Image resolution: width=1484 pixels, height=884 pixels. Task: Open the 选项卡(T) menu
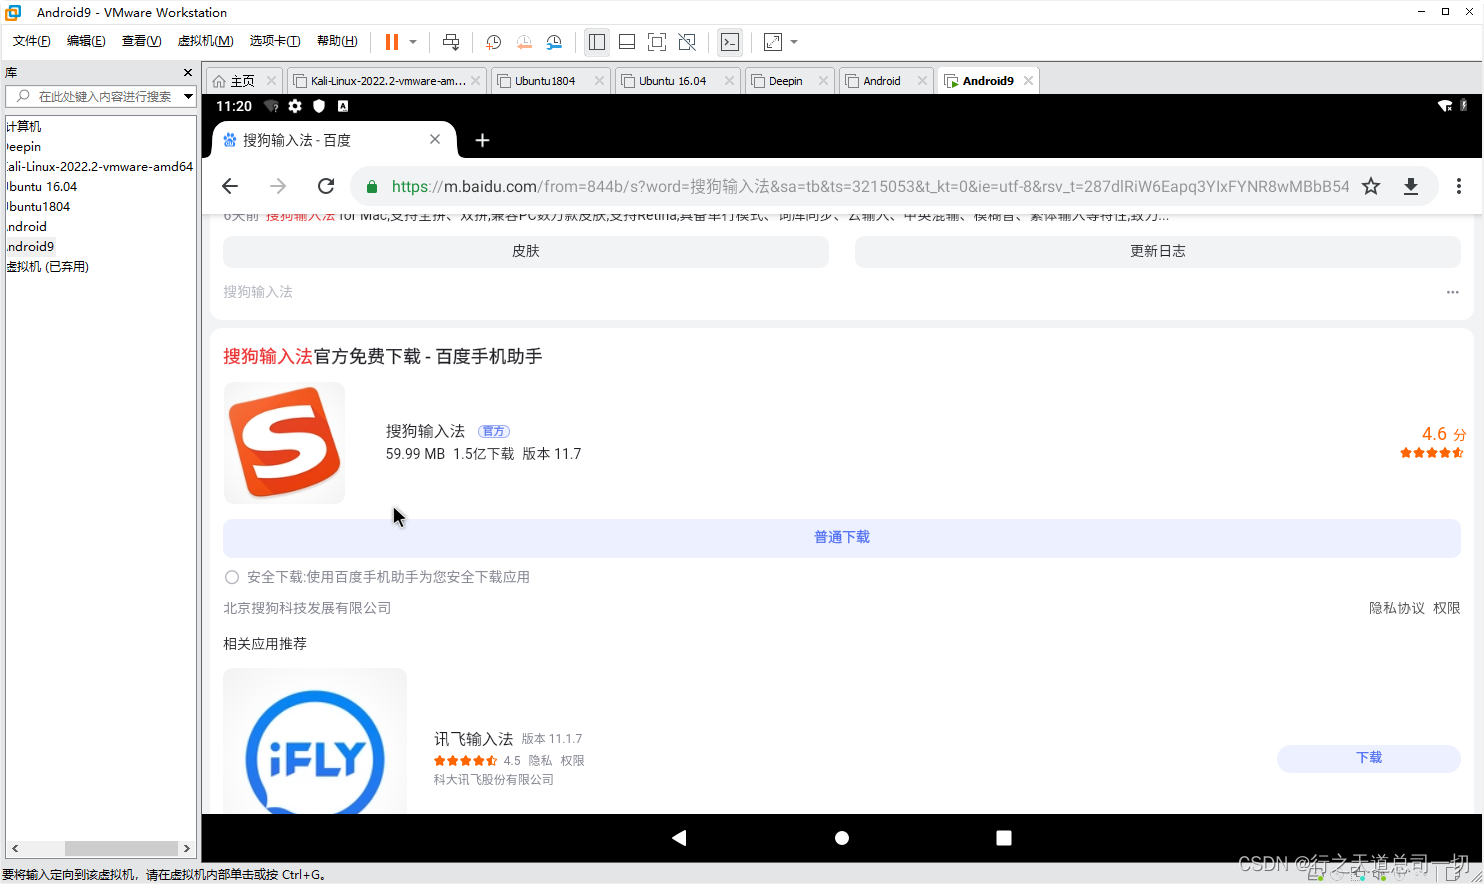(275, 41)
